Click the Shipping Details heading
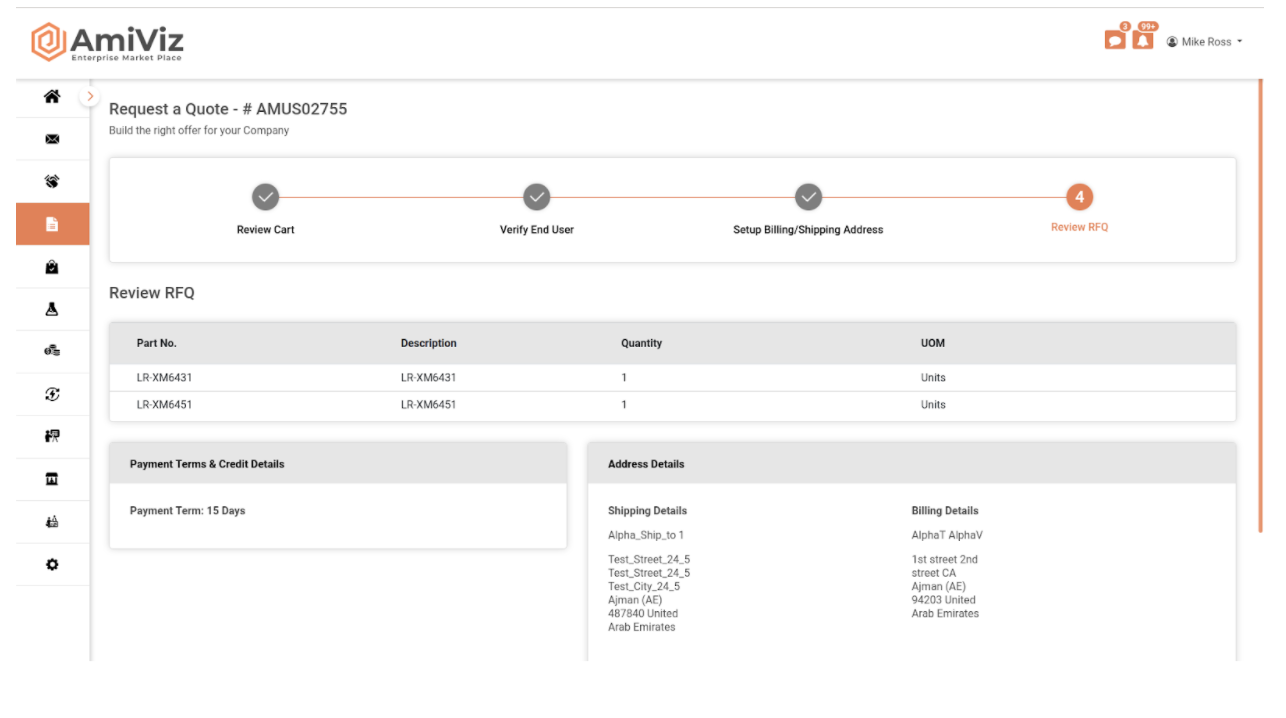The width and height of the screenshot is (1286, 718). 647,511
